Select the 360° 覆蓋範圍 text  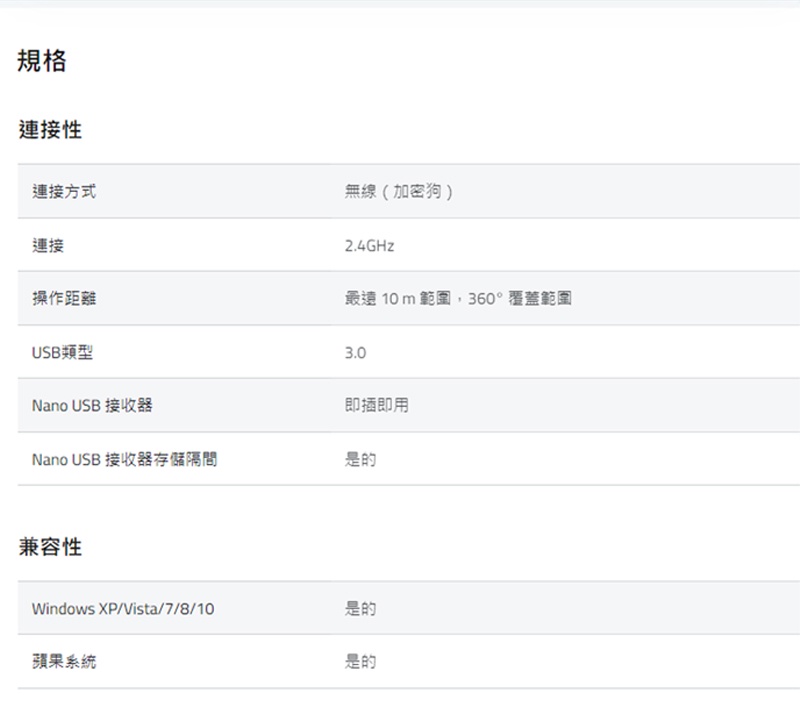click(x=520, y=298)
